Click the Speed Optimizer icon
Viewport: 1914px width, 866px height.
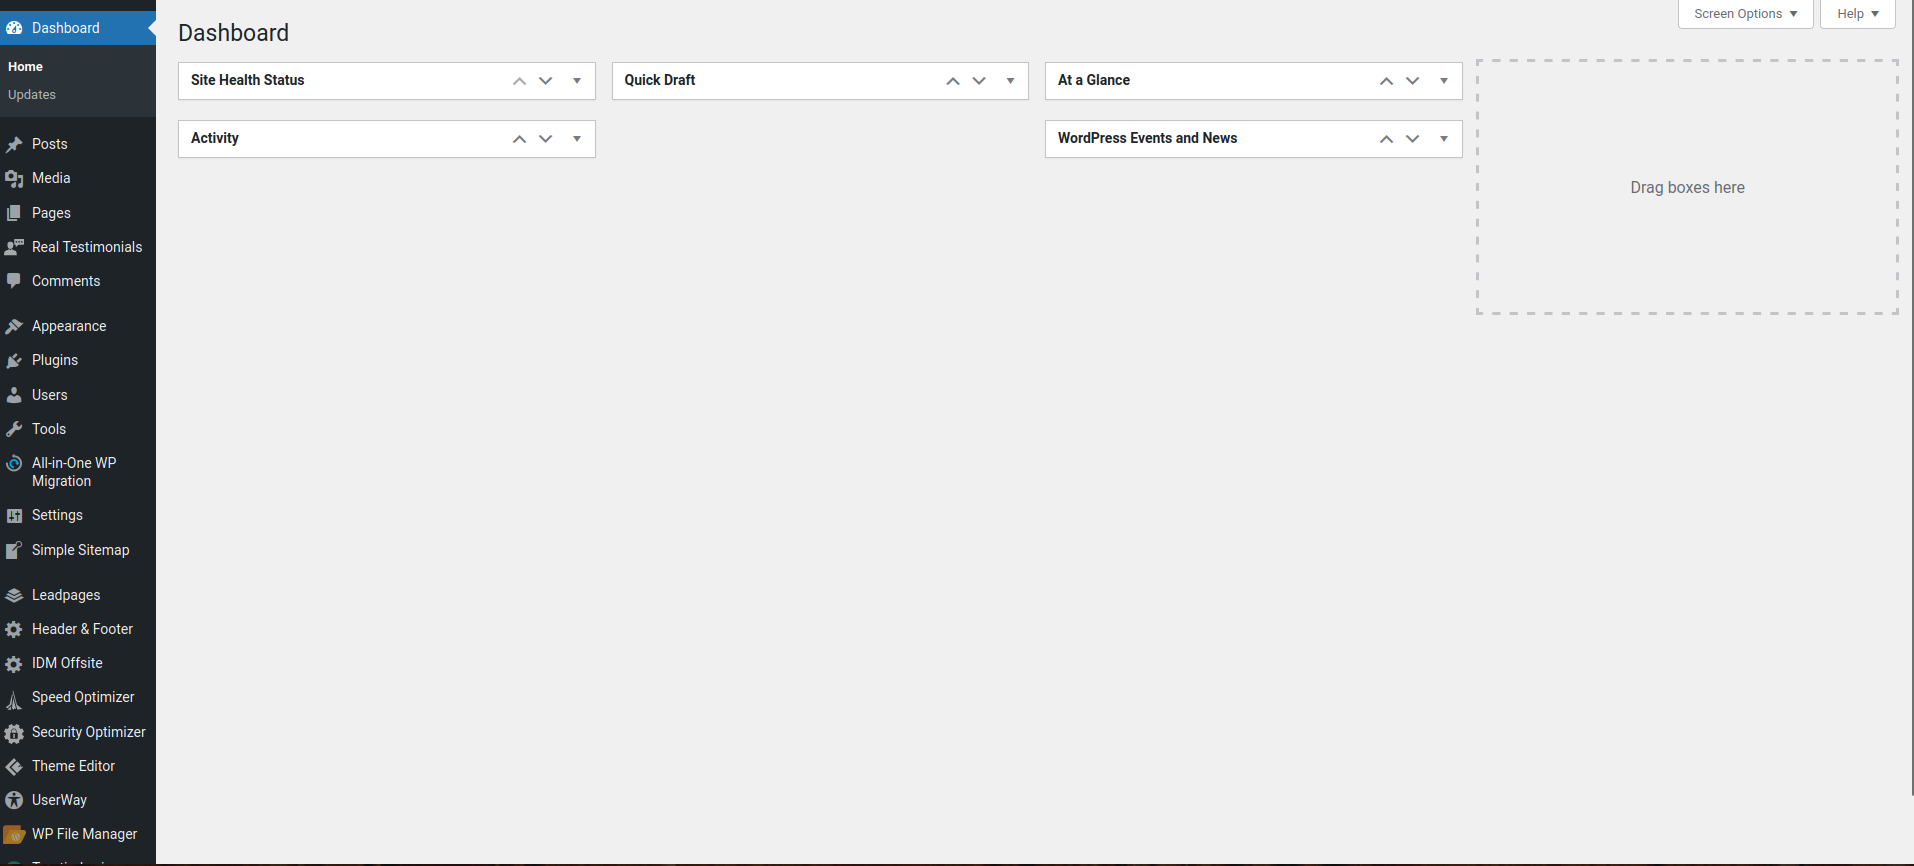[14, 699]
